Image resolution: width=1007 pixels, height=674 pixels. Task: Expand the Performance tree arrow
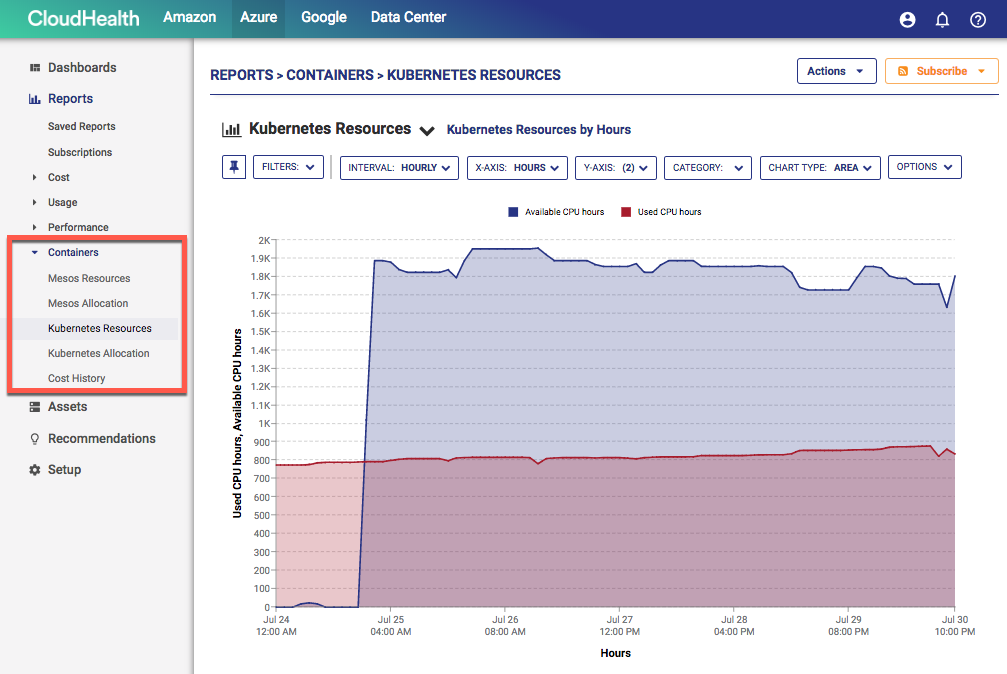tap(35, 227)
